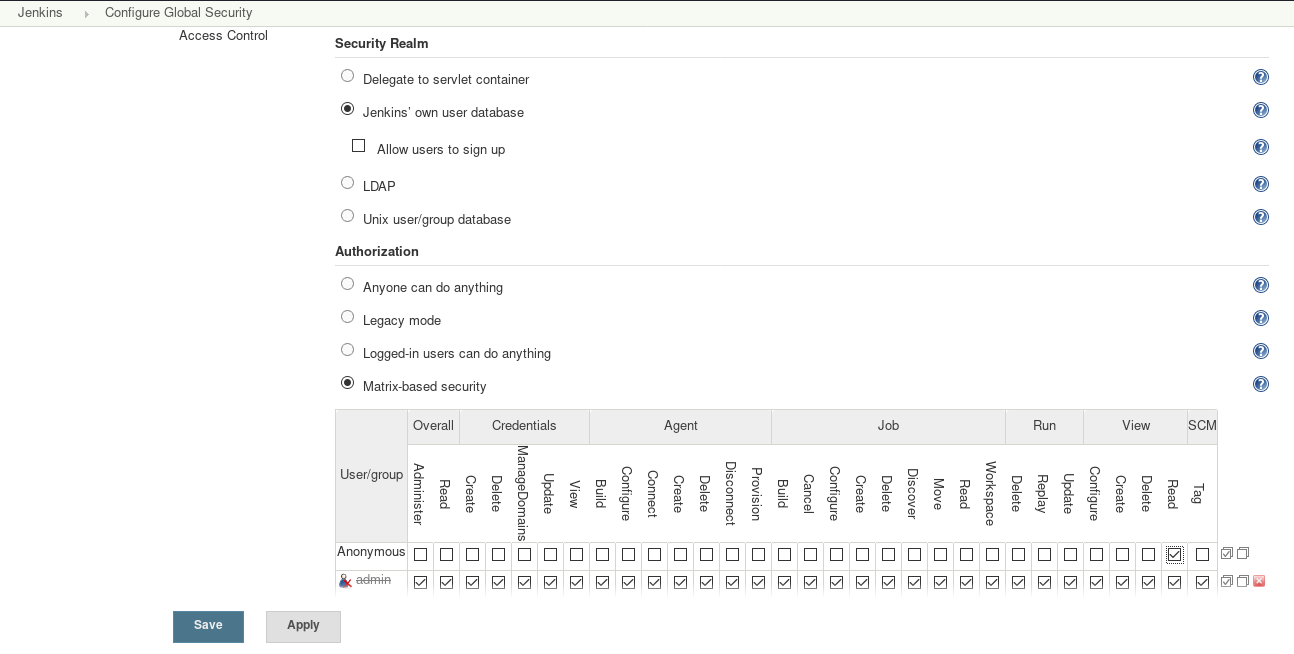Click the Configure Global Security breadcrumb
This screenshot has width=1294, height=654.
click(x=178, y=13)
